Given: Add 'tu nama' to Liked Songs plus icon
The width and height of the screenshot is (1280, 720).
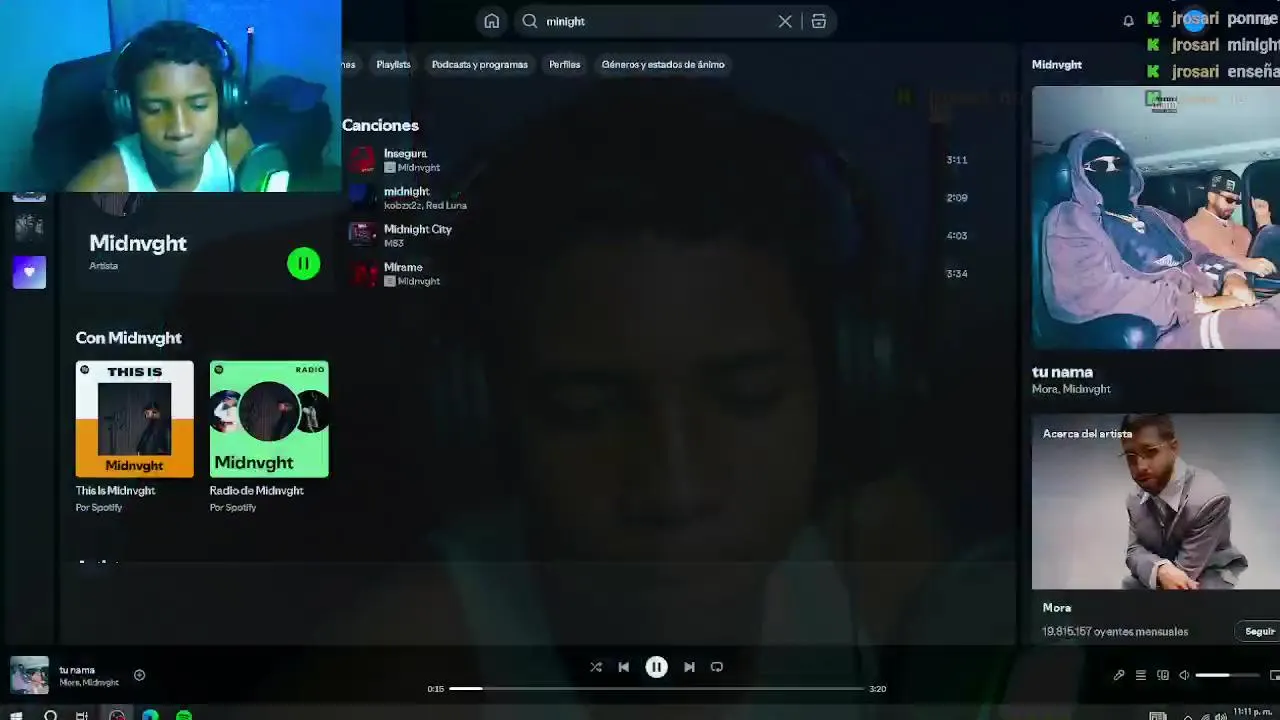Looking at the screenshot, I should [x=139, y=675].
